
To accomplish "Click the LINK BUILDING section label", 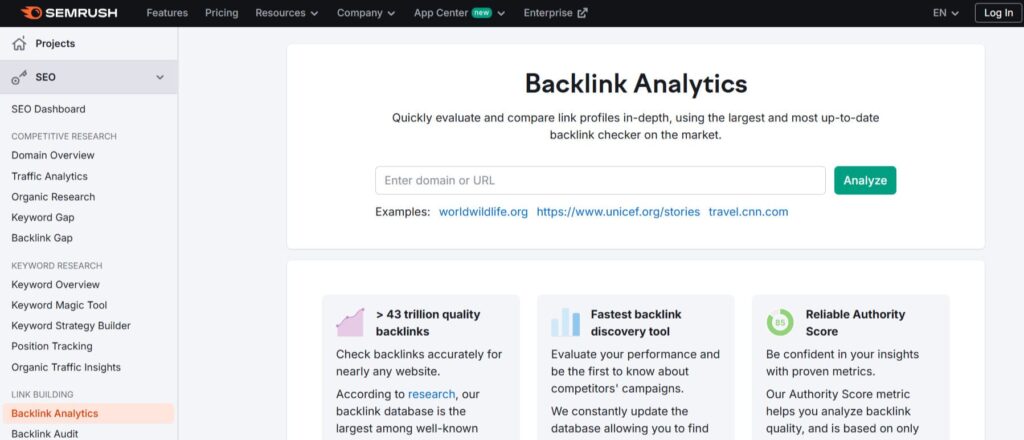I will tap(42, 394).
